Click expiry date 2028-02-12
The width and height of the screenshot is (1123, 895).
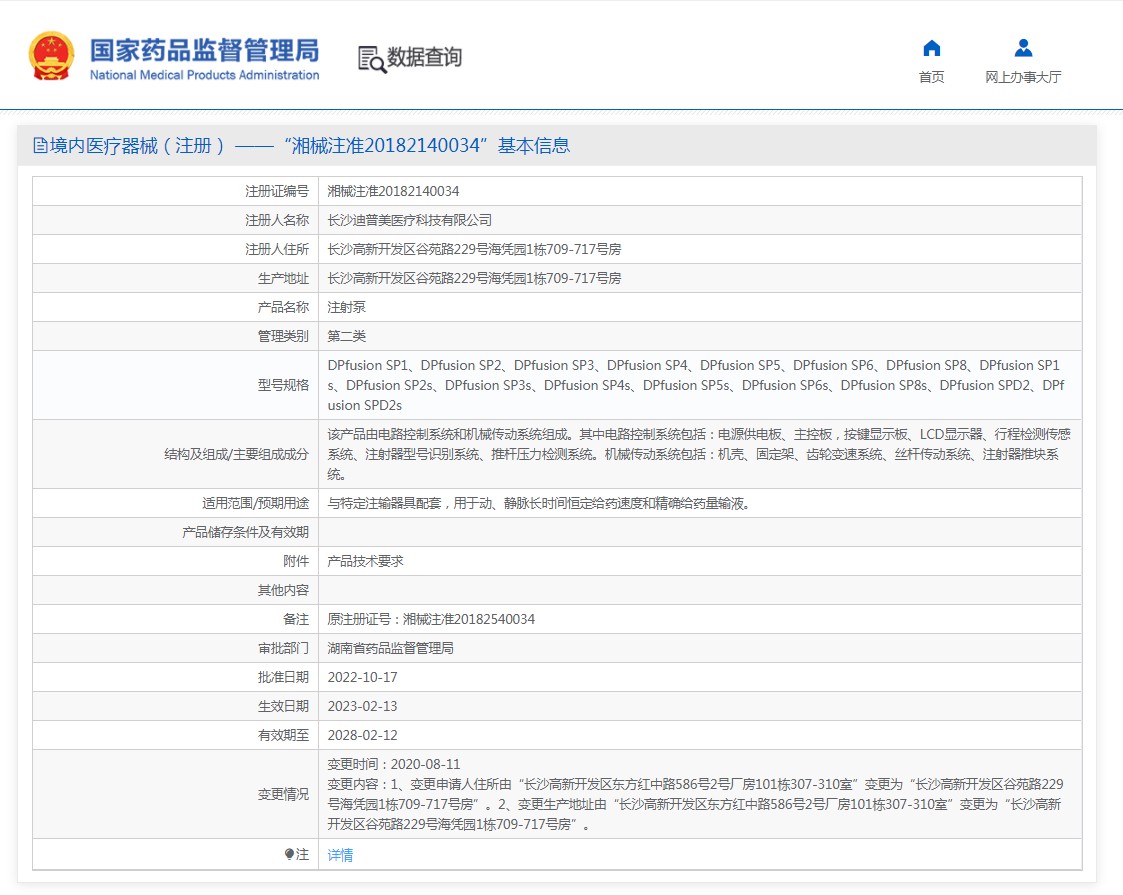click(x=362, y=736)
